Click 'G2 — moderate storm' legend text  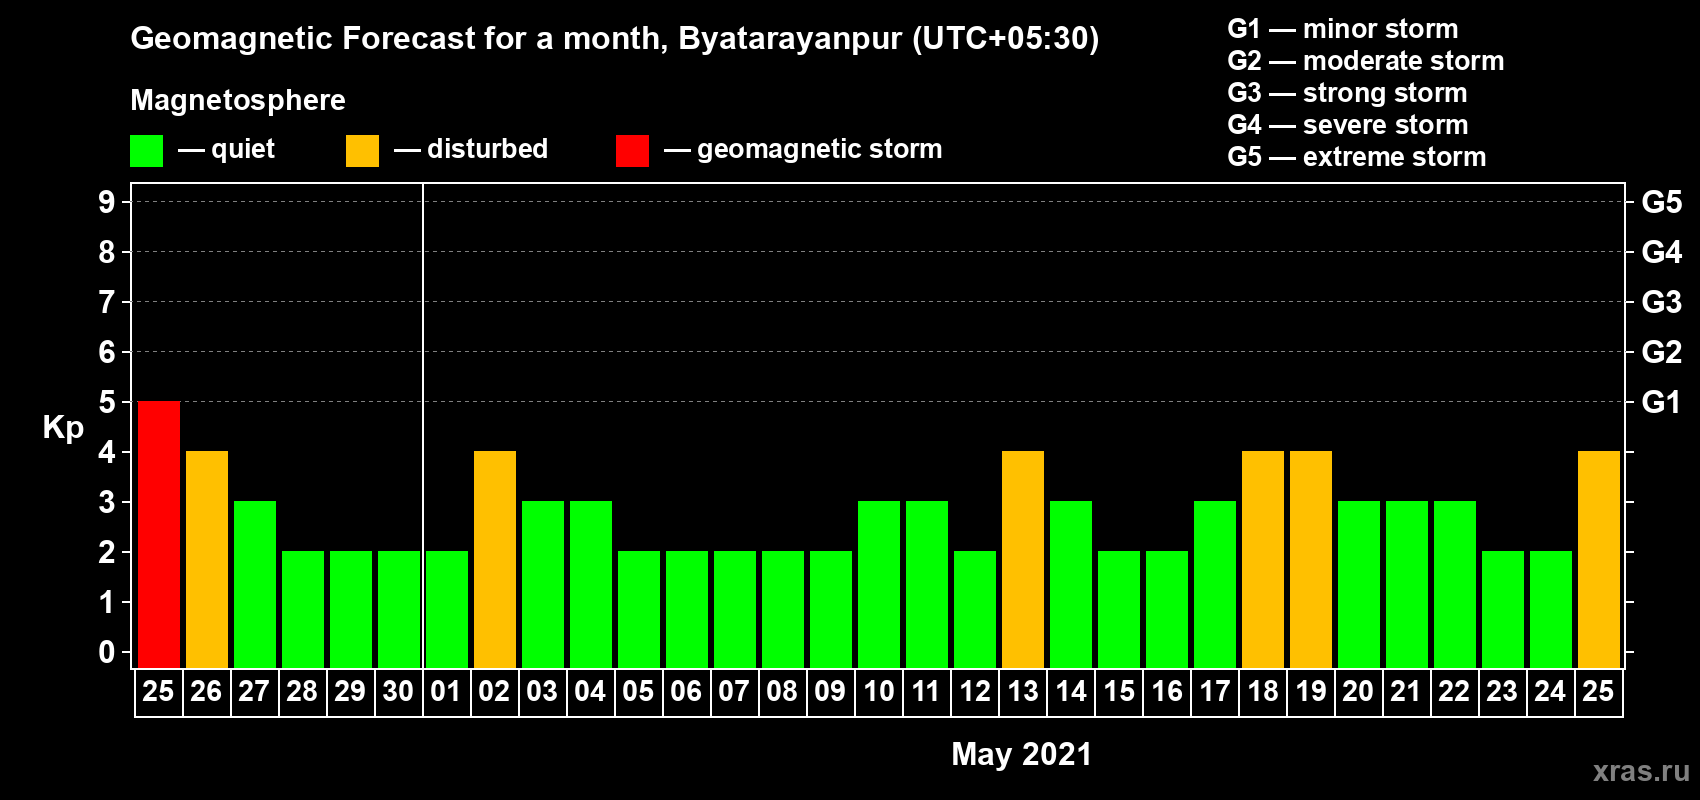(1366, 61)
